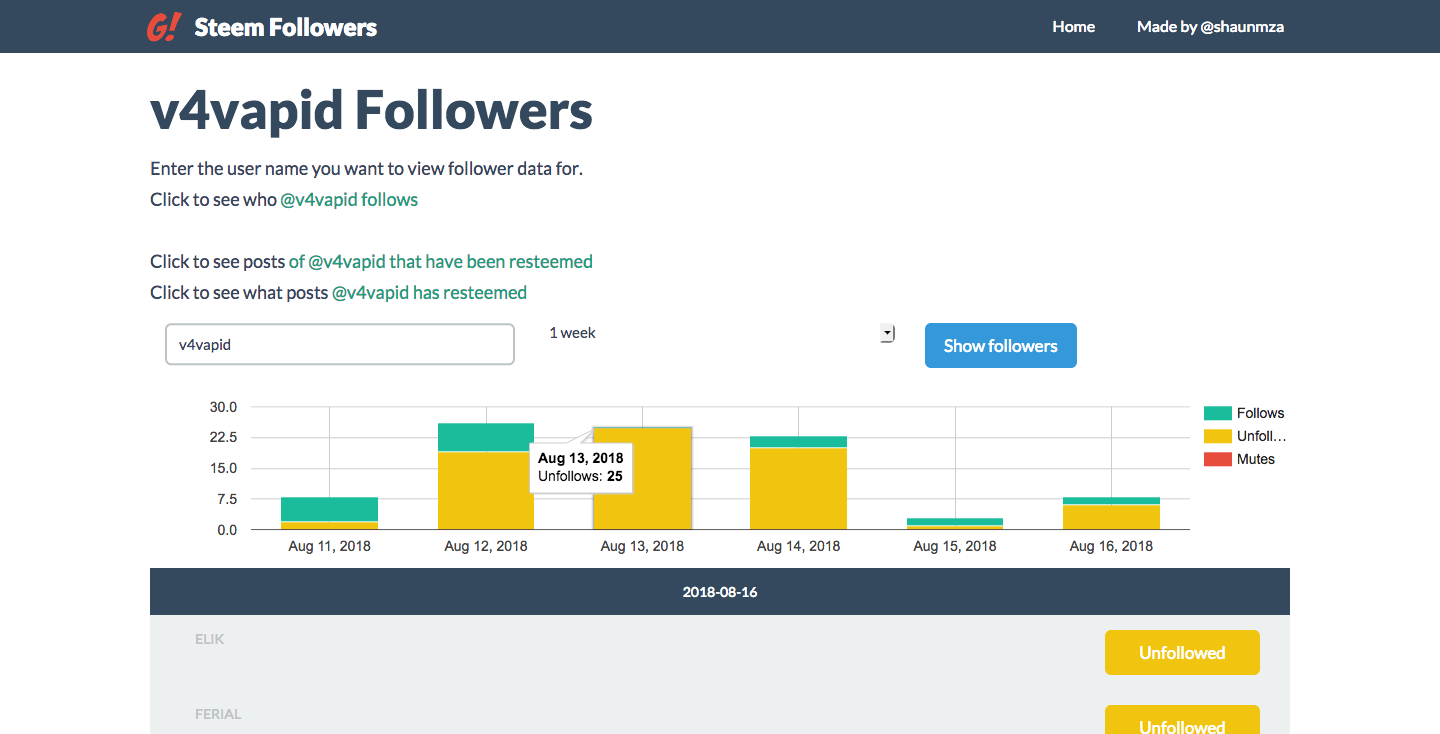Click the dropdown arrow of period selector

click(x=887, y=333)
